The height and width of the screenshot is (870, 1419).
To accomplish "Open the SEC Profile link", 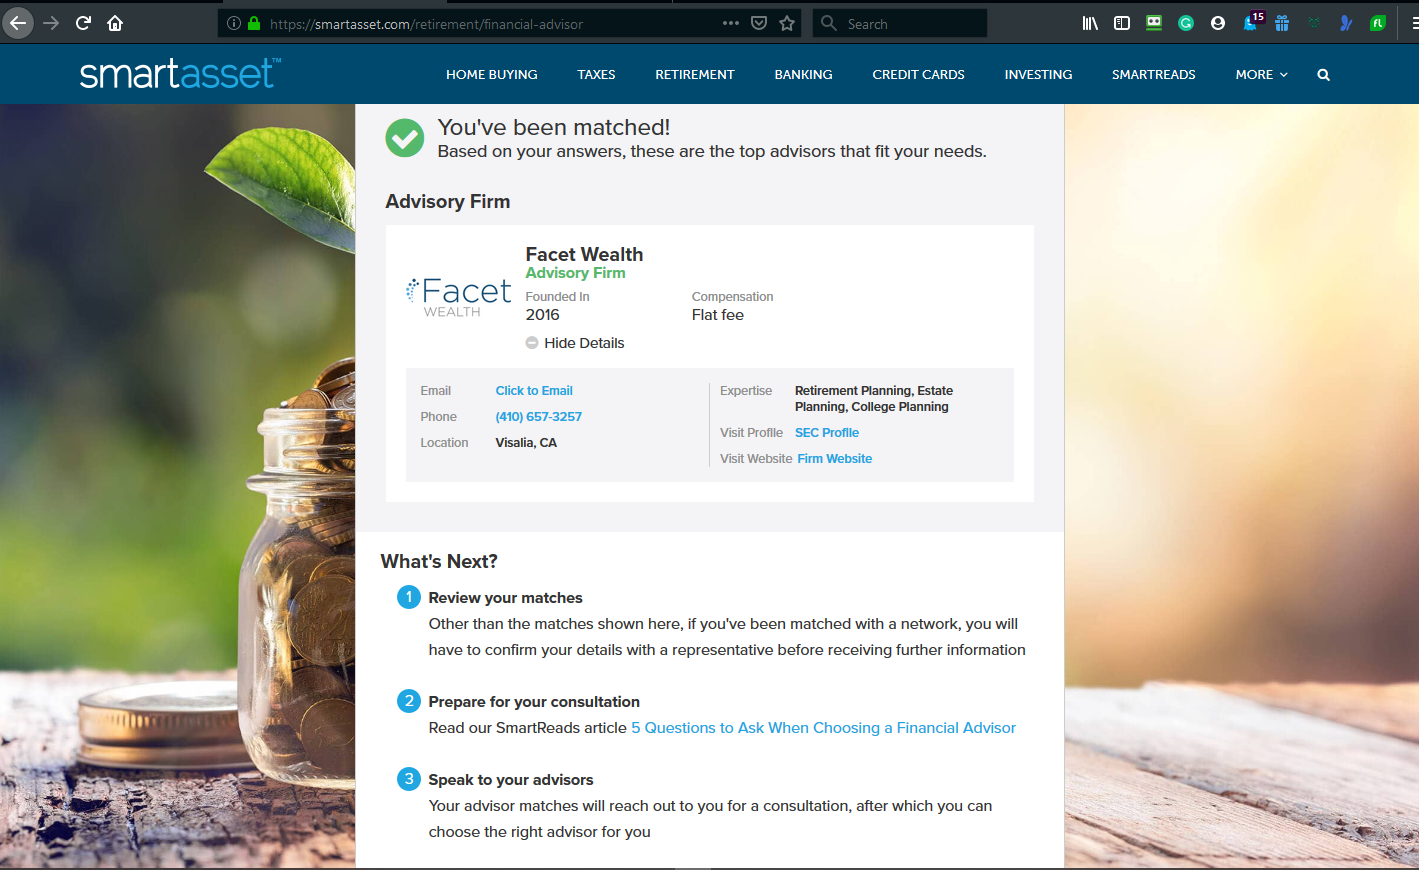I will pos(827,433).
